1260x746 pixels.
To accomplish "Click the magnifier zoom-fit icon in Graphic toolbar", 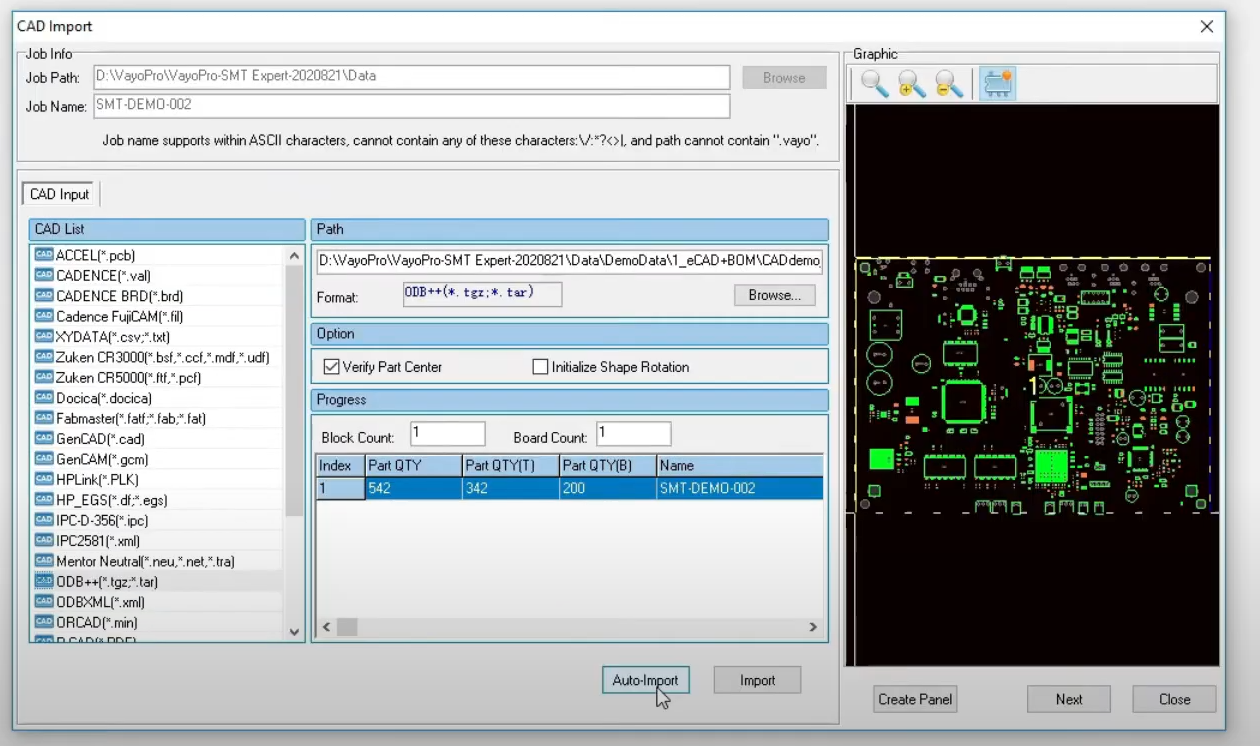I will pyautogui.click(x=874, y=84).
